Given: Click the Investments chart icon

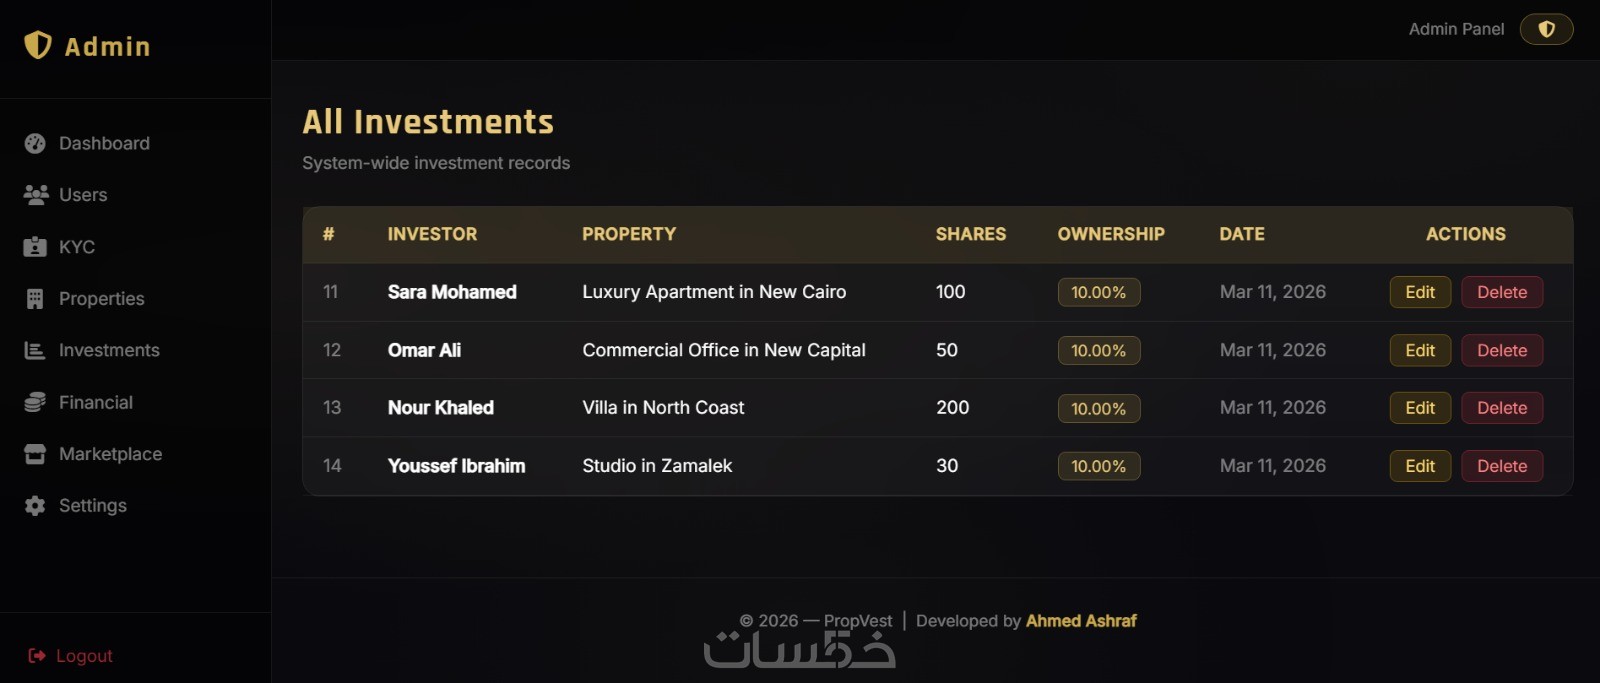Looking at the screenshot, I should coord(35,351).
